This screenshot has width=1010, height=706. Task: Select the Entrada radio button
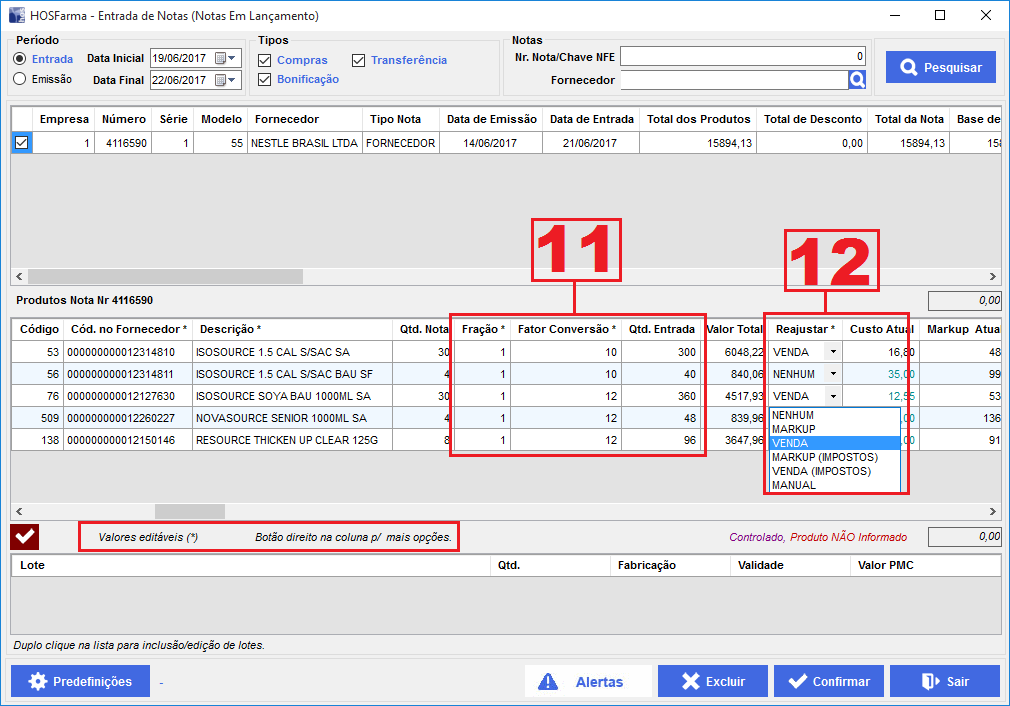[x=20, y=59]
